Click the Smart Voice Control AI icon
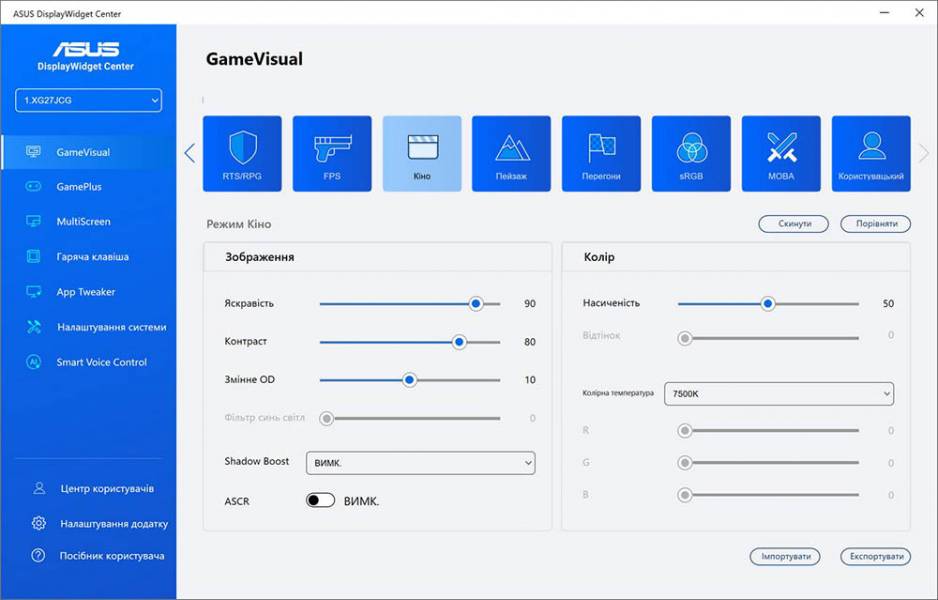This screenshot has width=938, height=600. 34,362
